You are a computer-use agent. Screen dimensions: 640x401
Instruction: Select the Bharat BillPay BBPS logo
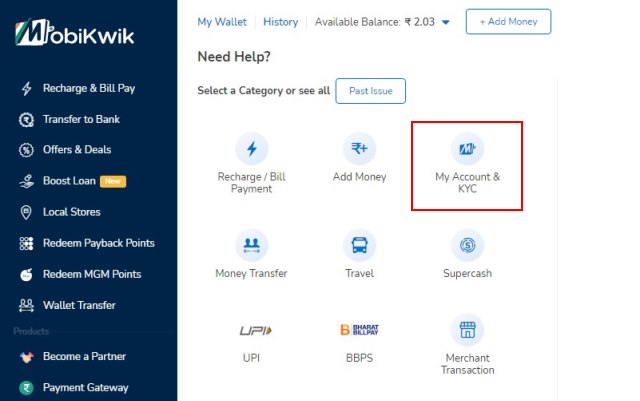pos(359,330)
